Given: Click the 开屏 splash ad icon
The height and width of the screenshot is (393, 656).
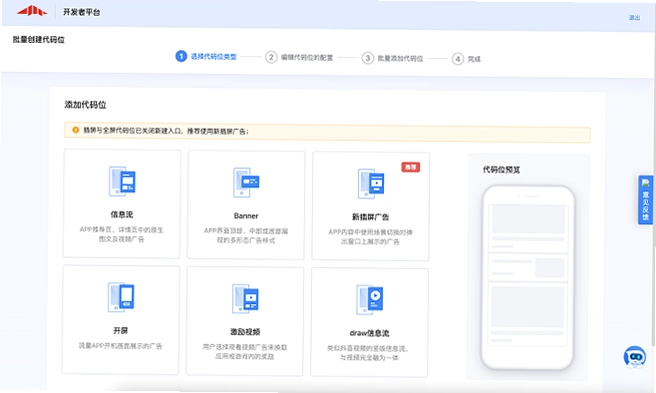Looking at the screenshot, I should (121, 297).
